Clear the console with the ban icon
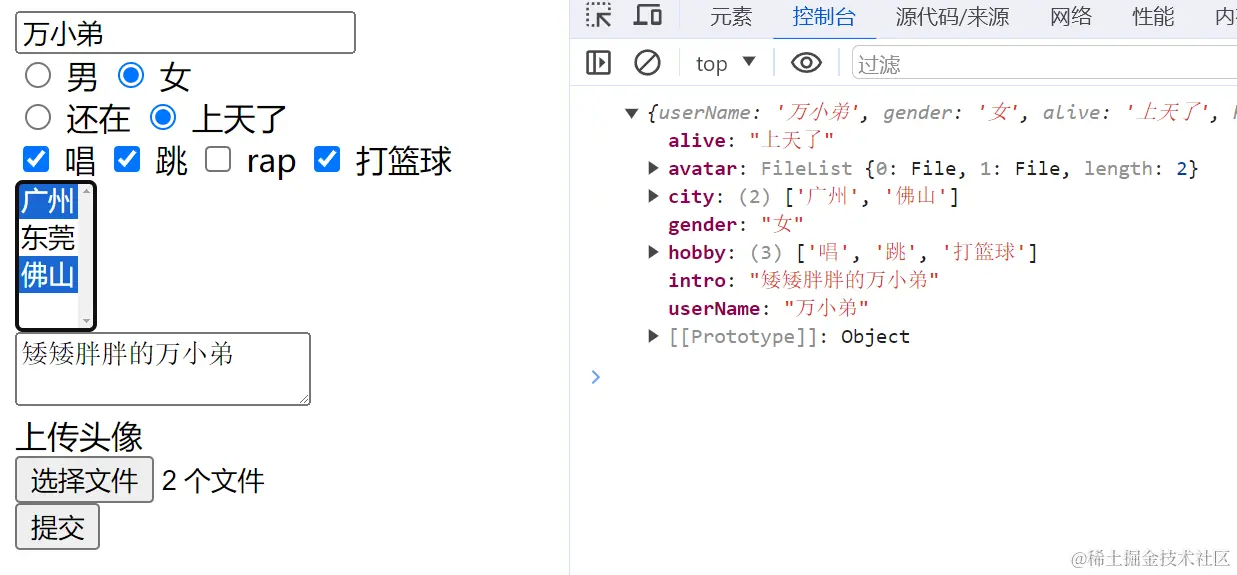 click(648, 63)
